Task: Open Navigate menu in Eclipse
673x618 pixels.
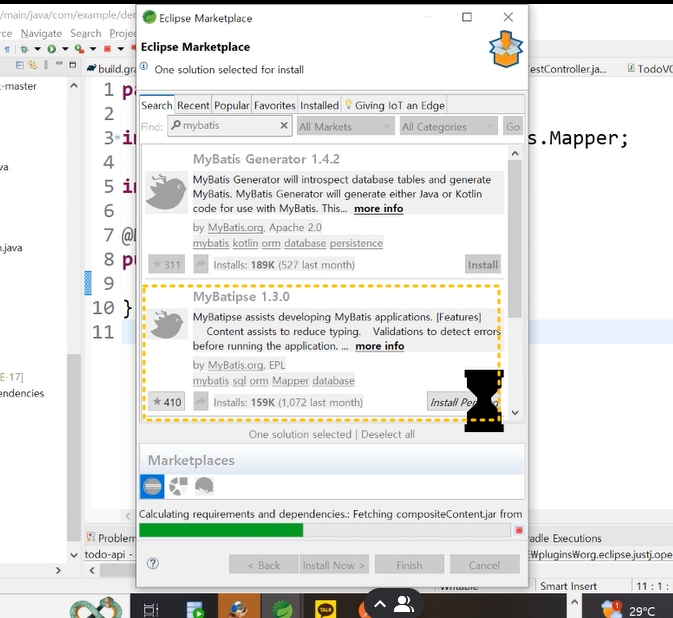Action: click(x=41, y=33)
